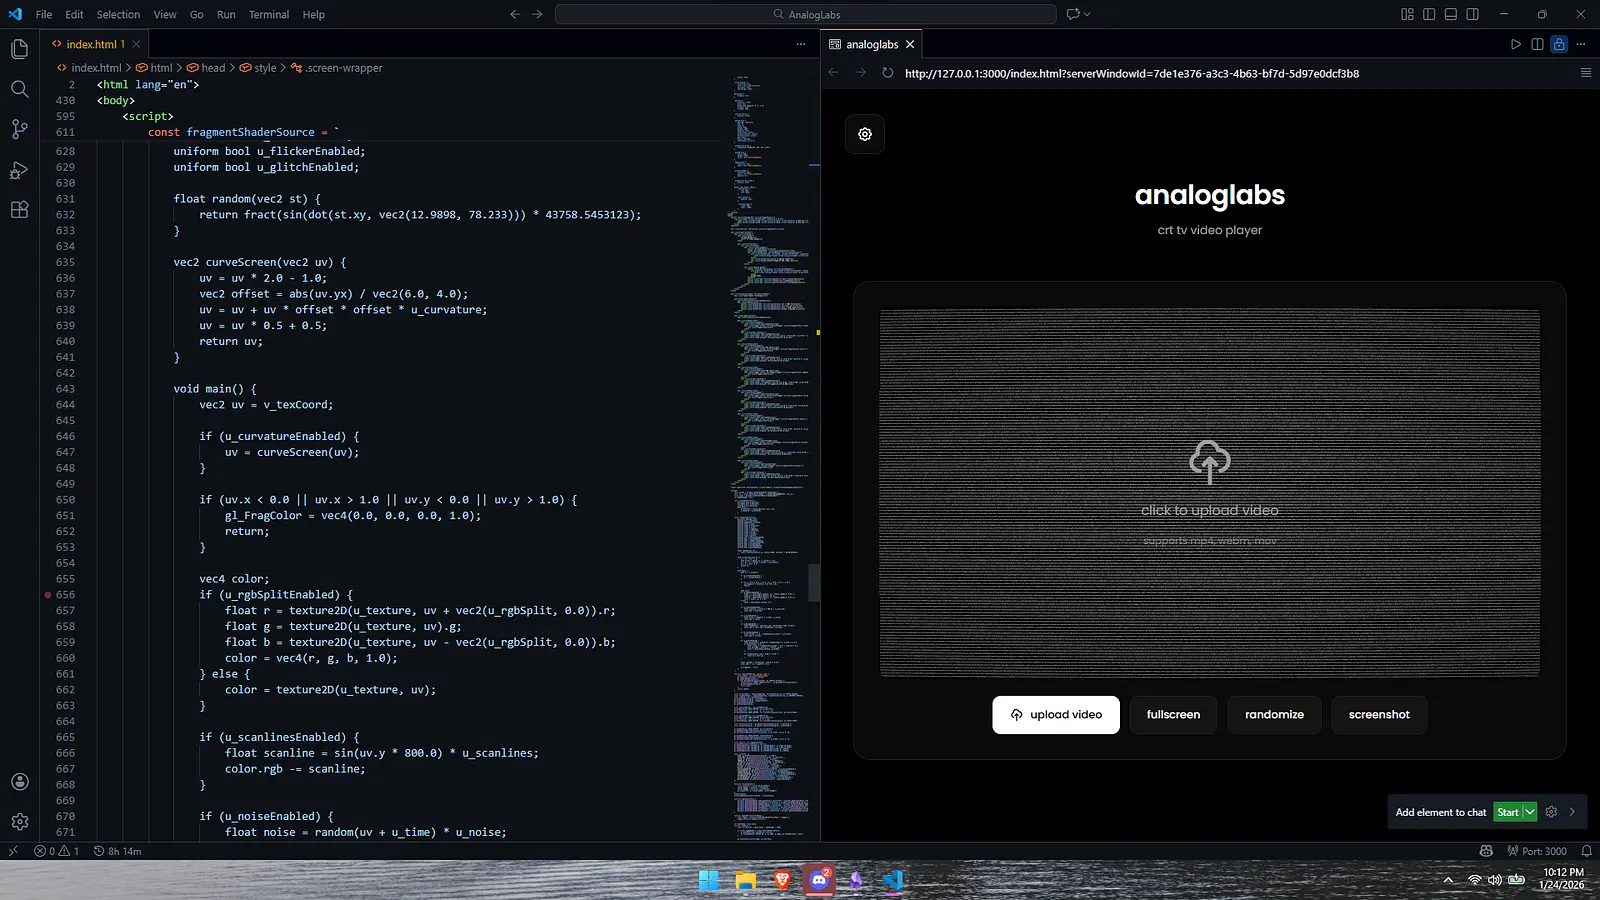Open the Explorer view in activity bar
This screenshot has width=1600, height=900.
pyautogui.click(x=19, y=49)
